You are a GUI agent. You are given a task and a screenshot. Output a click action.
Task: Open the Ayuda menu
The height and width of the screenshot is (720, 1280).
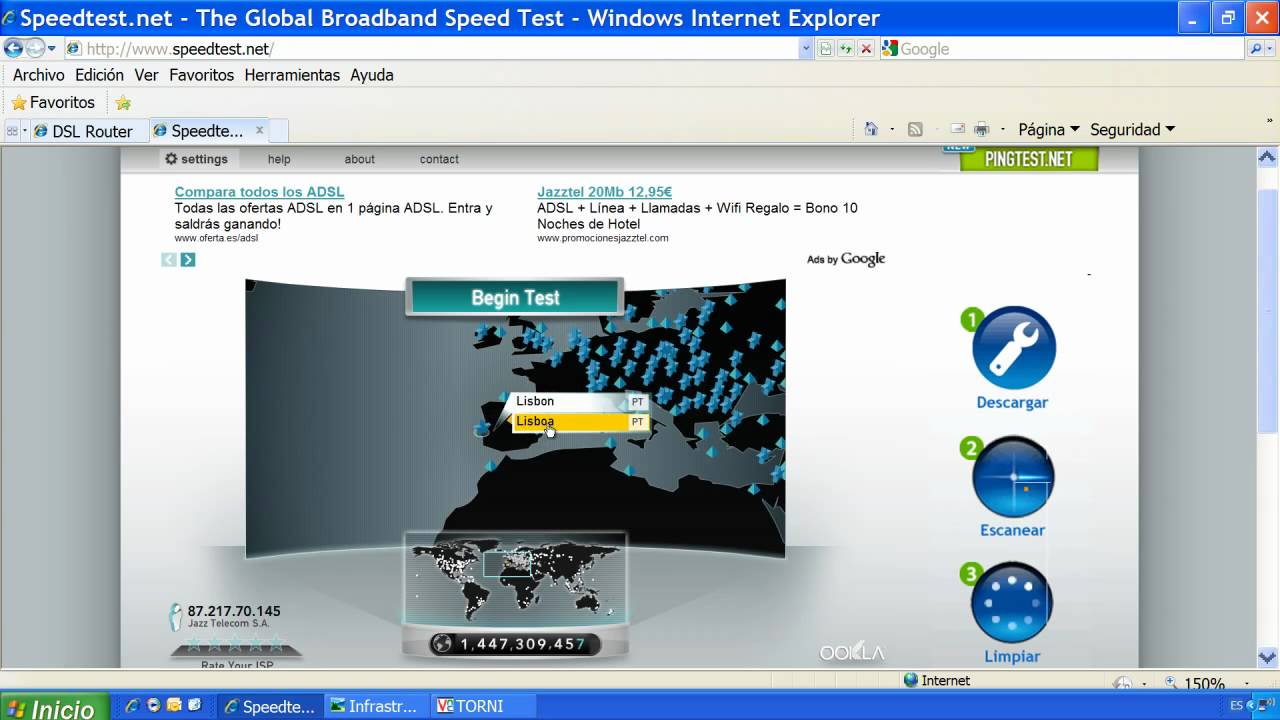tap(371, 75)
